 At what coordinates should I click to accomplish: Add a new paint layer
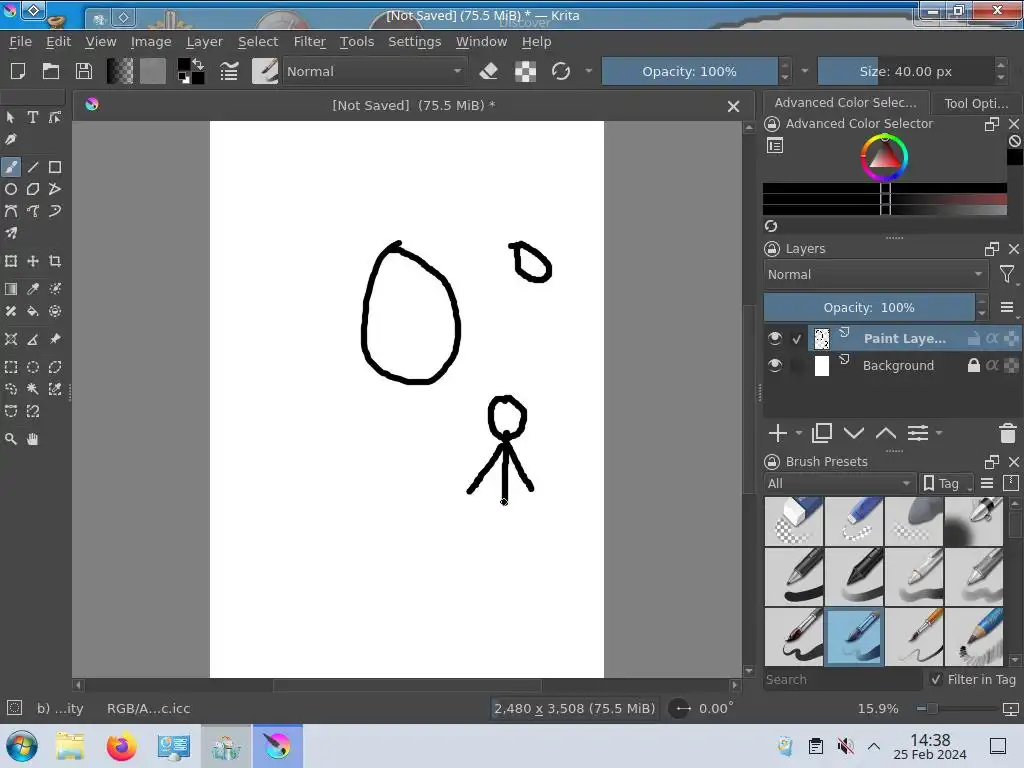(777, 433)
